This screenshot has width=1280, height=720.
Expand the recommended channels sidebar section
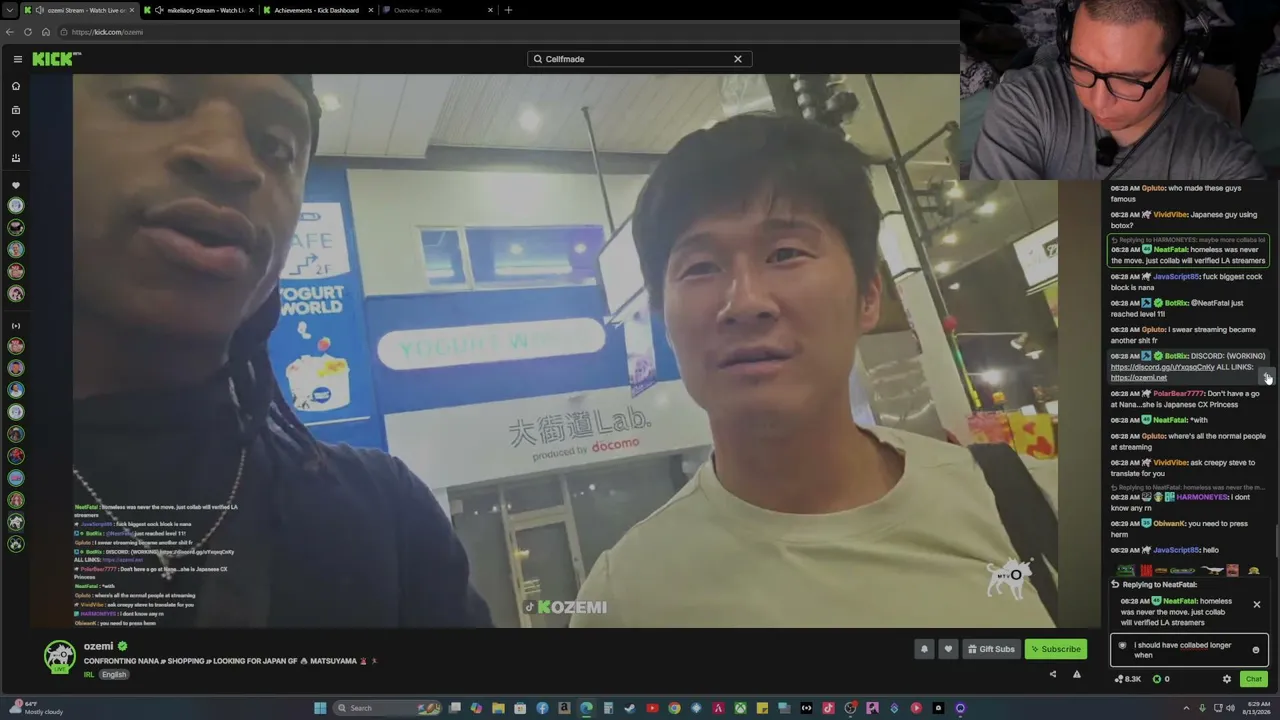(16, 326)
